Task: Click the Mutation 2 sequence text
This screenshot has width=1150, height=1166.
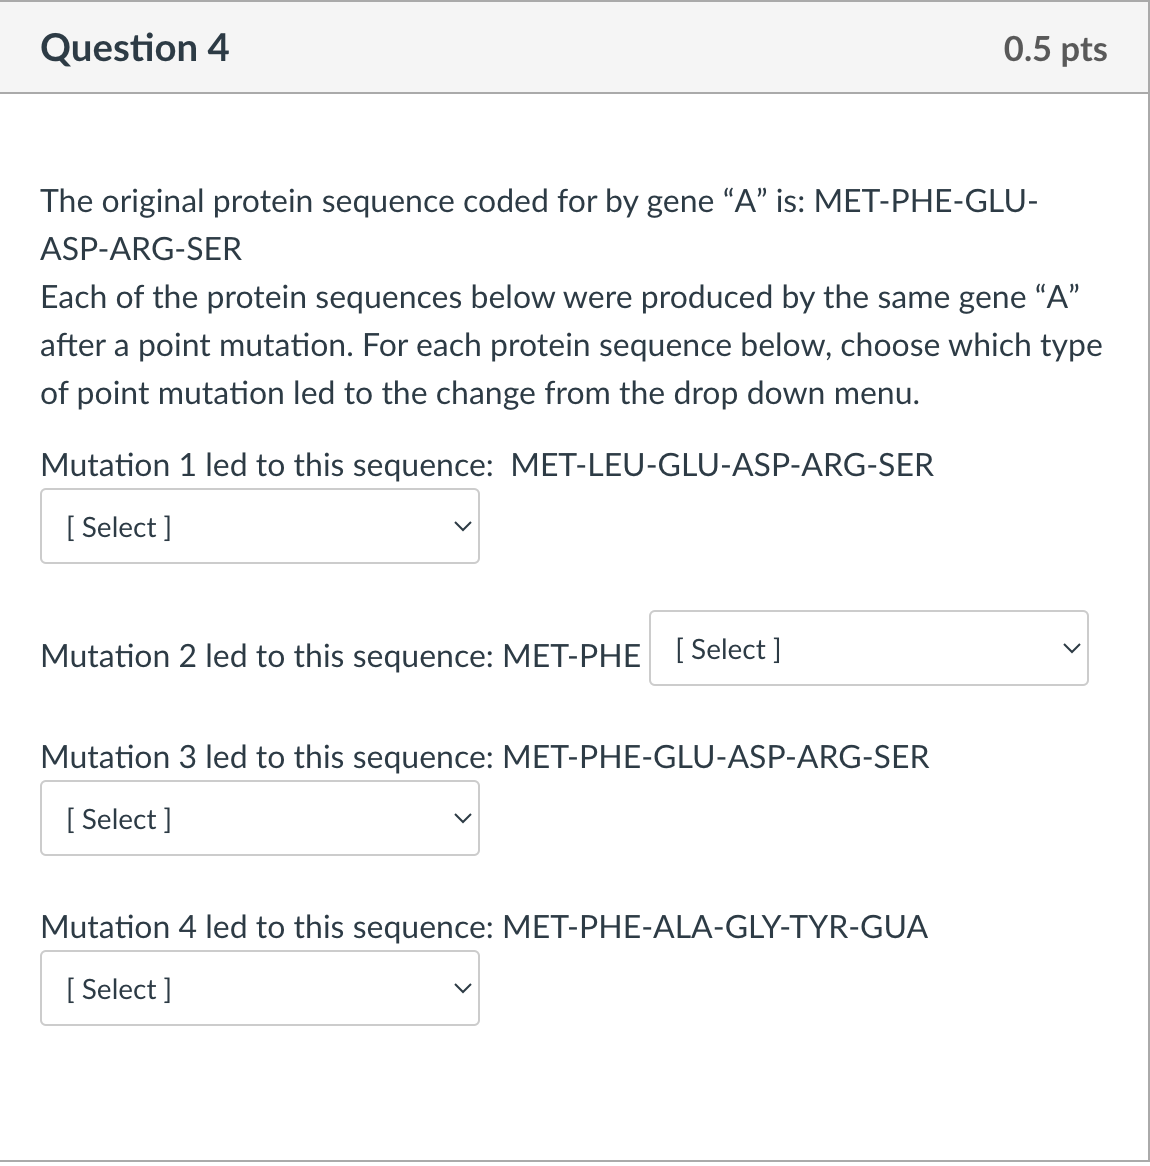Action: click(340, 656)
